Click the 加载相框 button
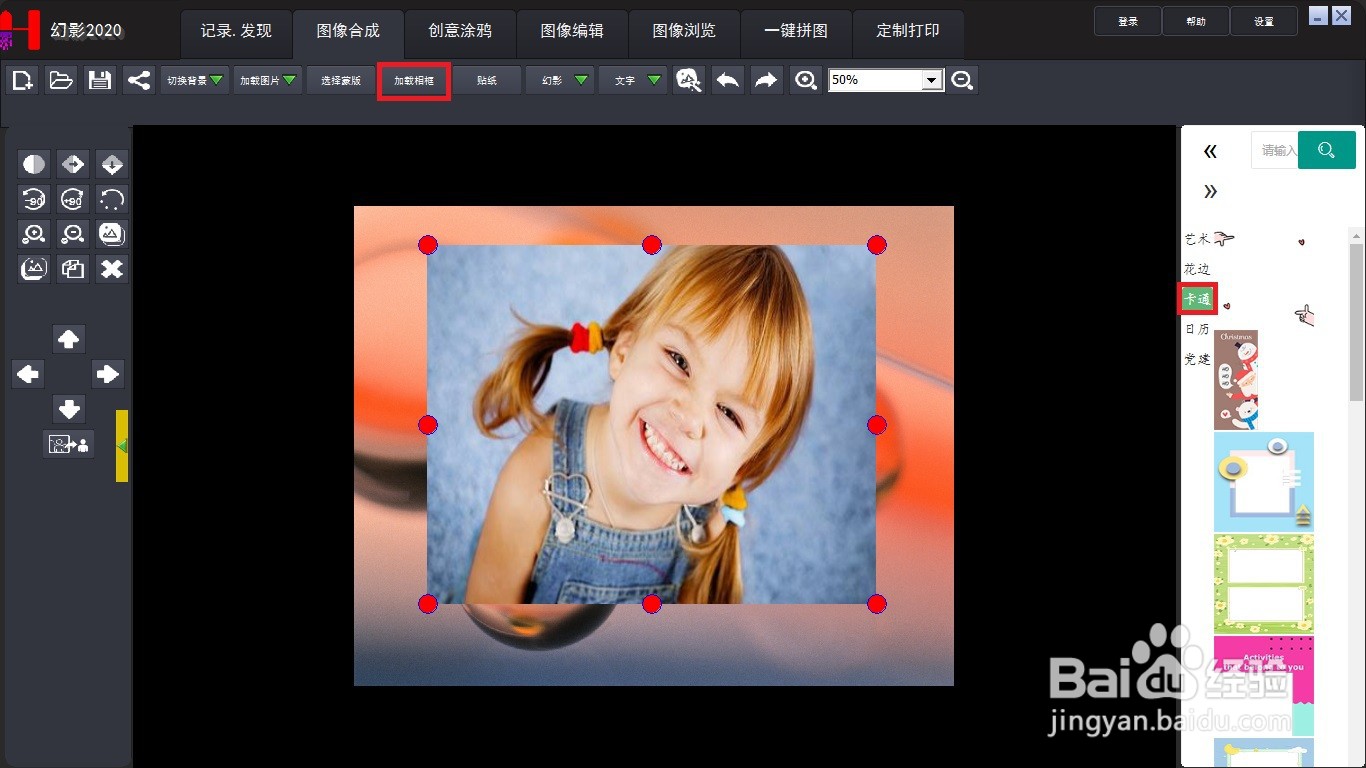 coord(414,80)
